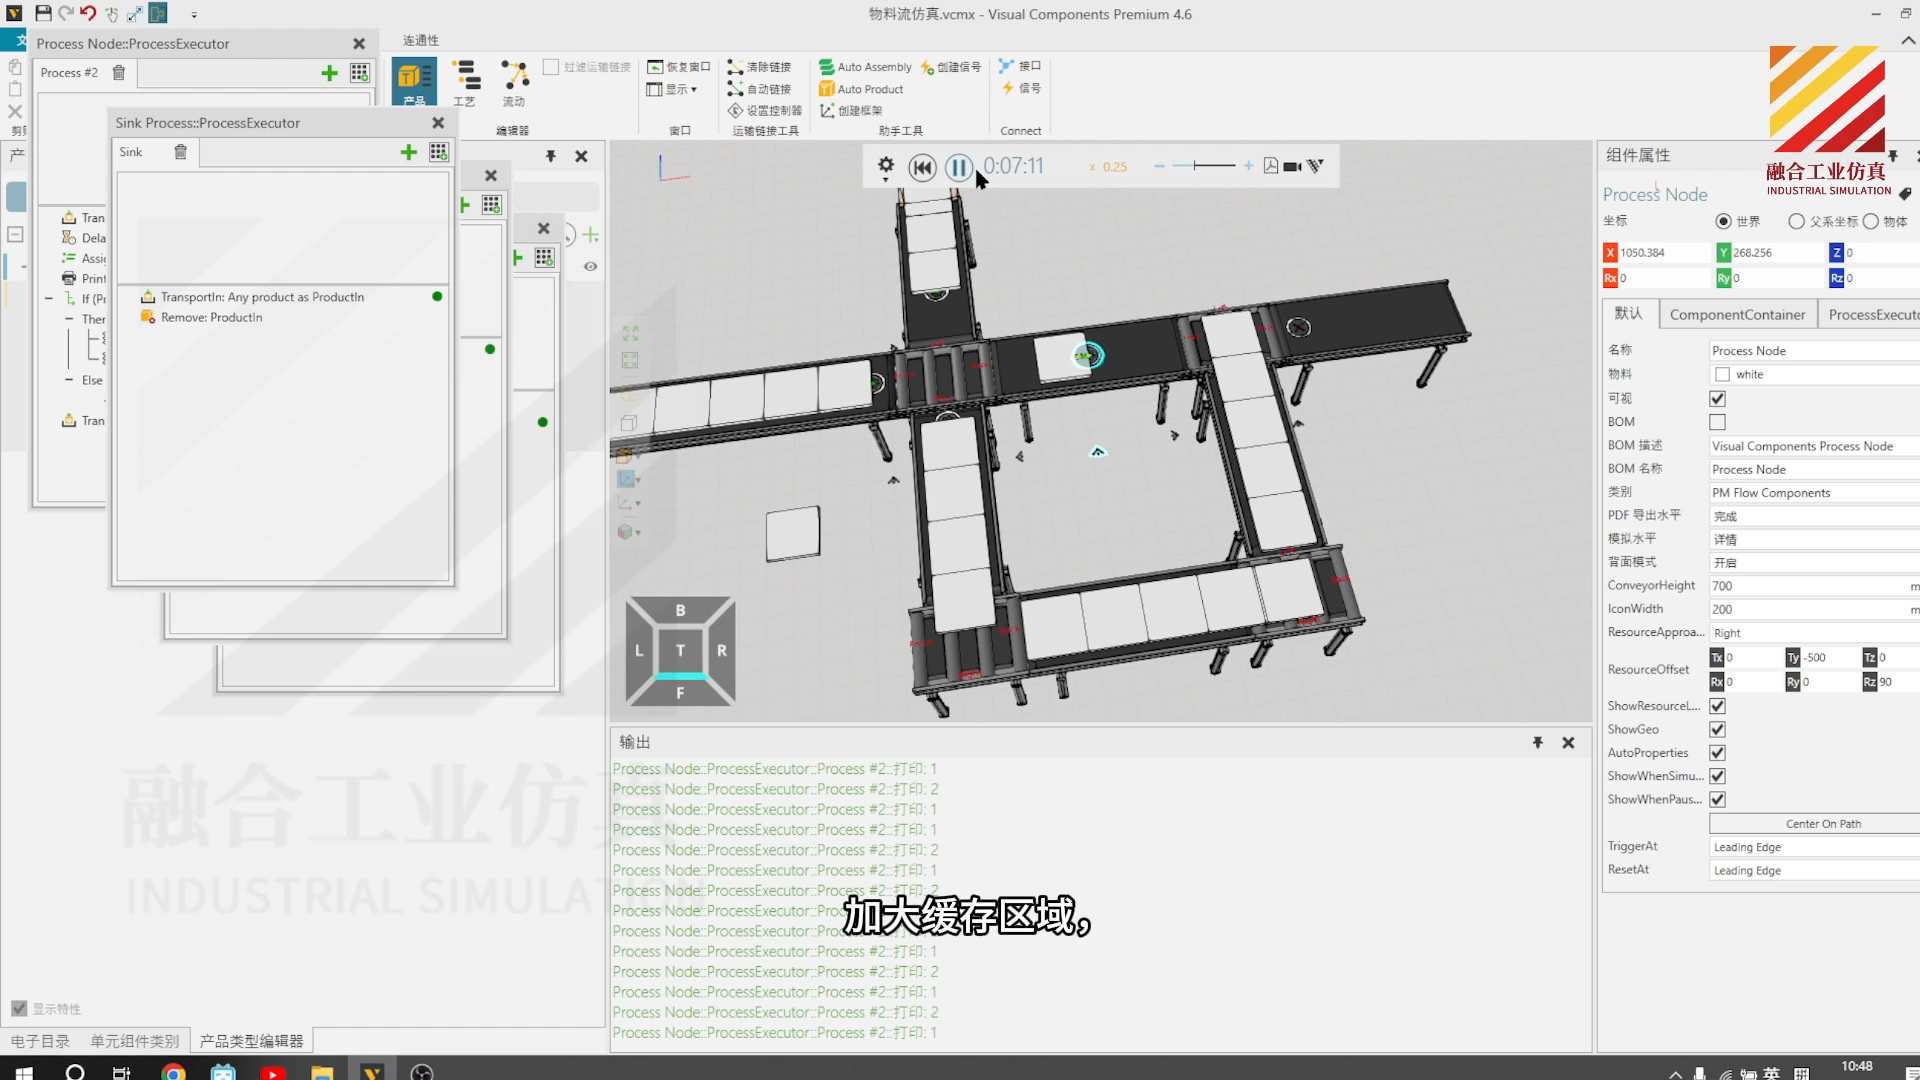1920x1080 pixels.
Task: Open statement grid in Sink Process window
Action: [438, 152]
